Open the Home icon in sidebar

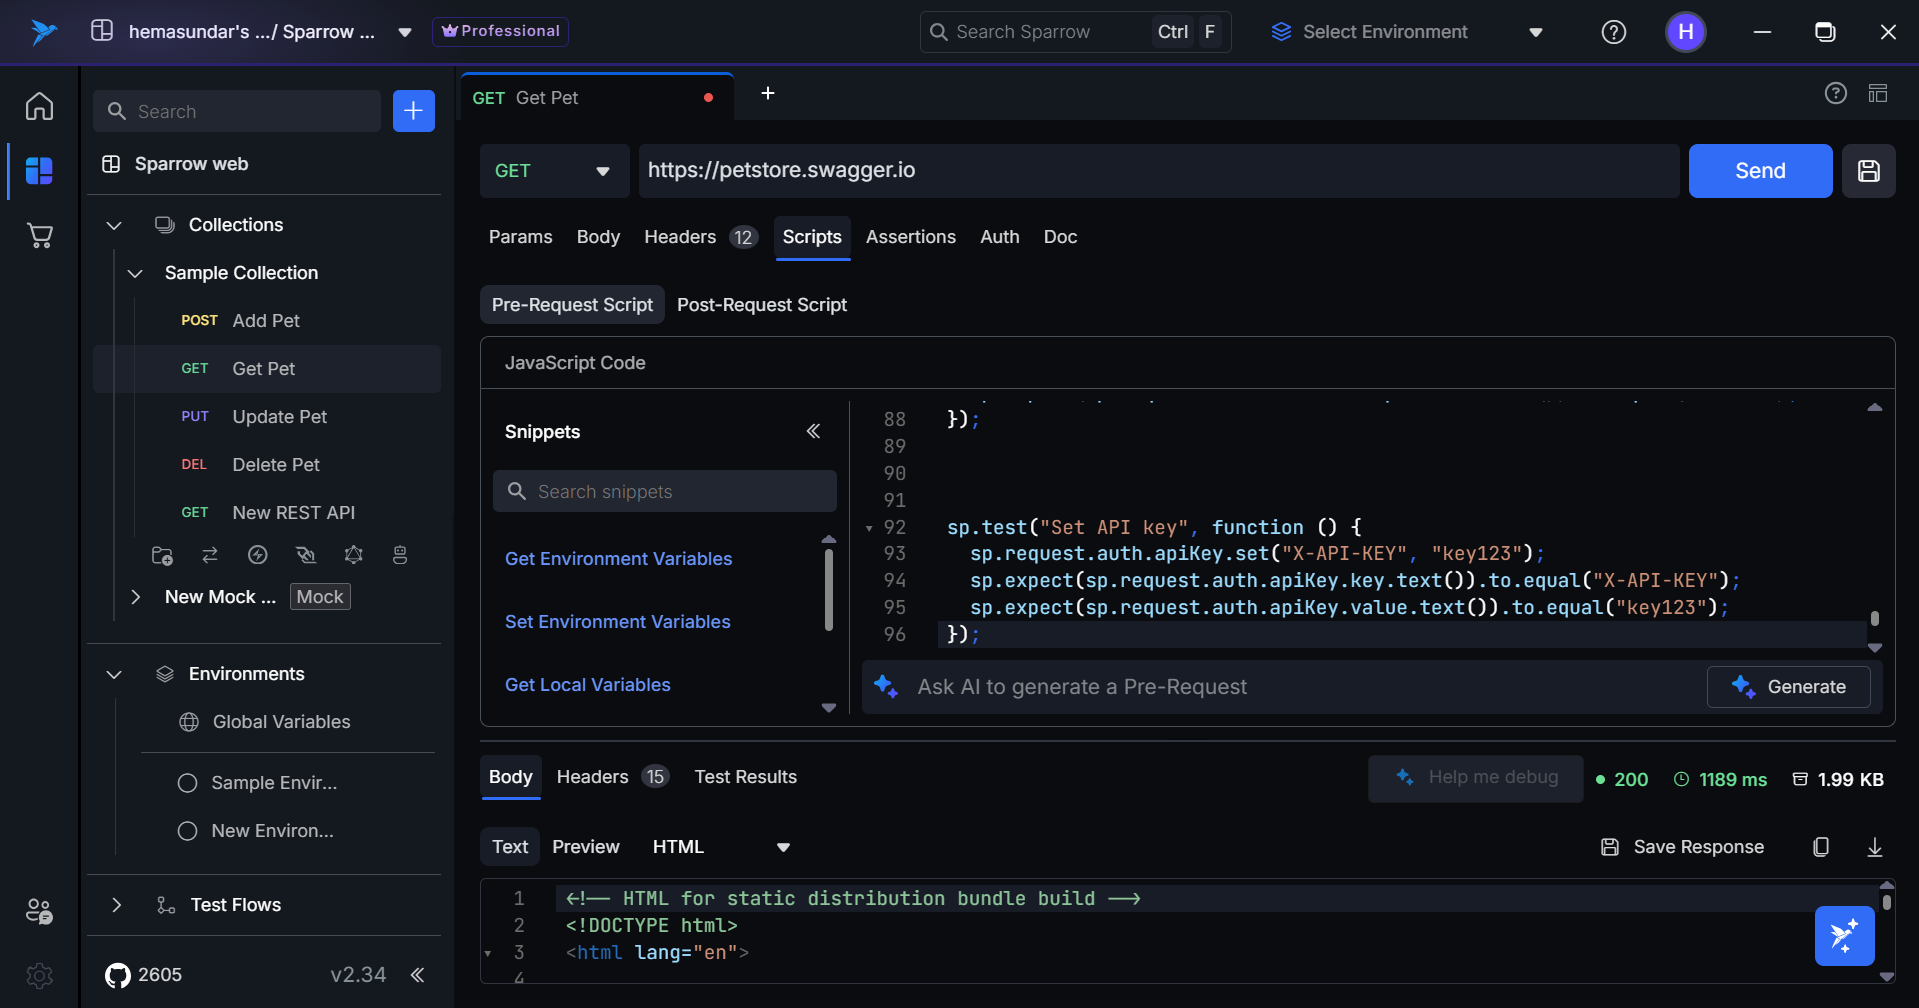39,106
